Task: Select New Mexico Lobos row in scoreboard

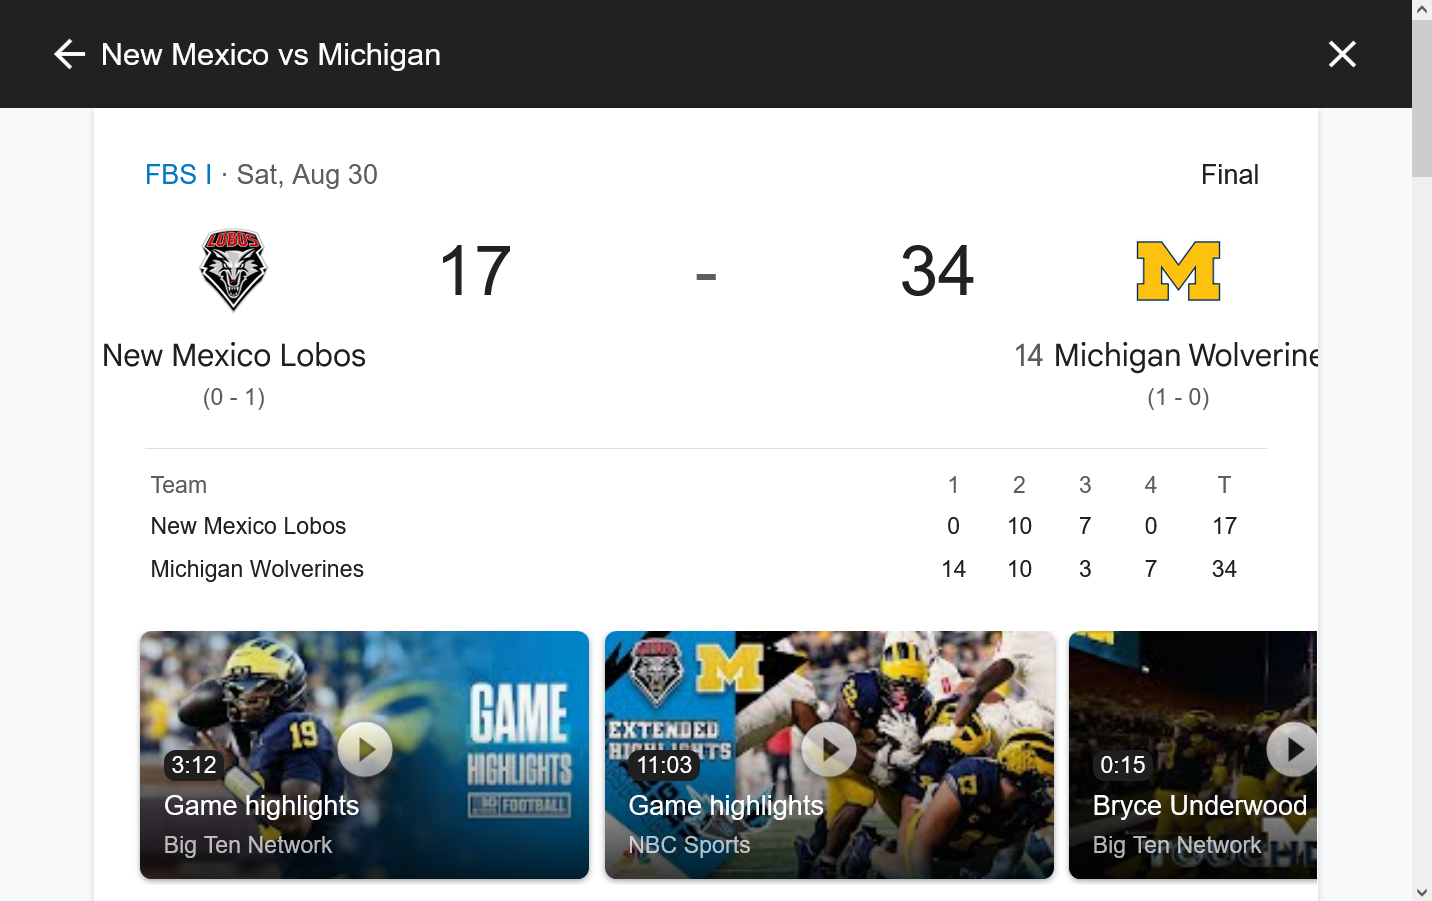Action: click(x=705, y=526)
